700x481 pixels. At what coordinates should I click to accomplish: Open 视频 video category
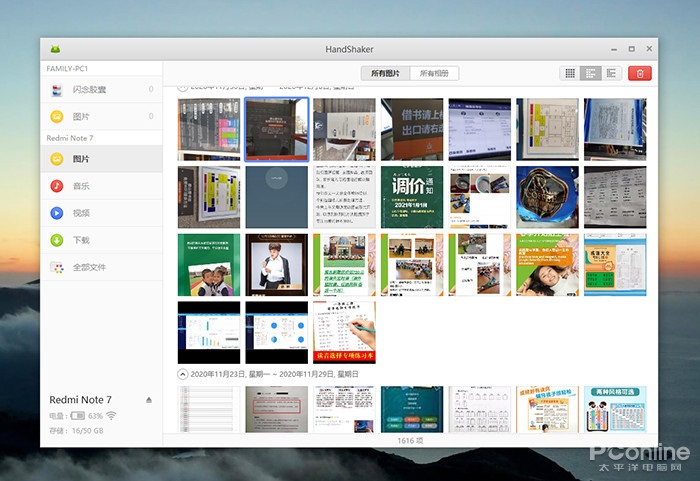(x=82, y=213)
